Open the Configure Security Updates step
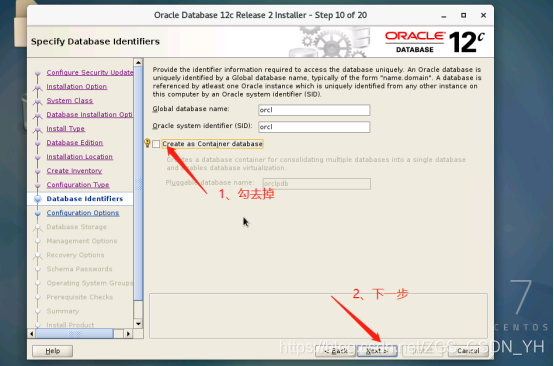Image resolution: width=554 pixels, height=366 pixels. tap(90, 72)
